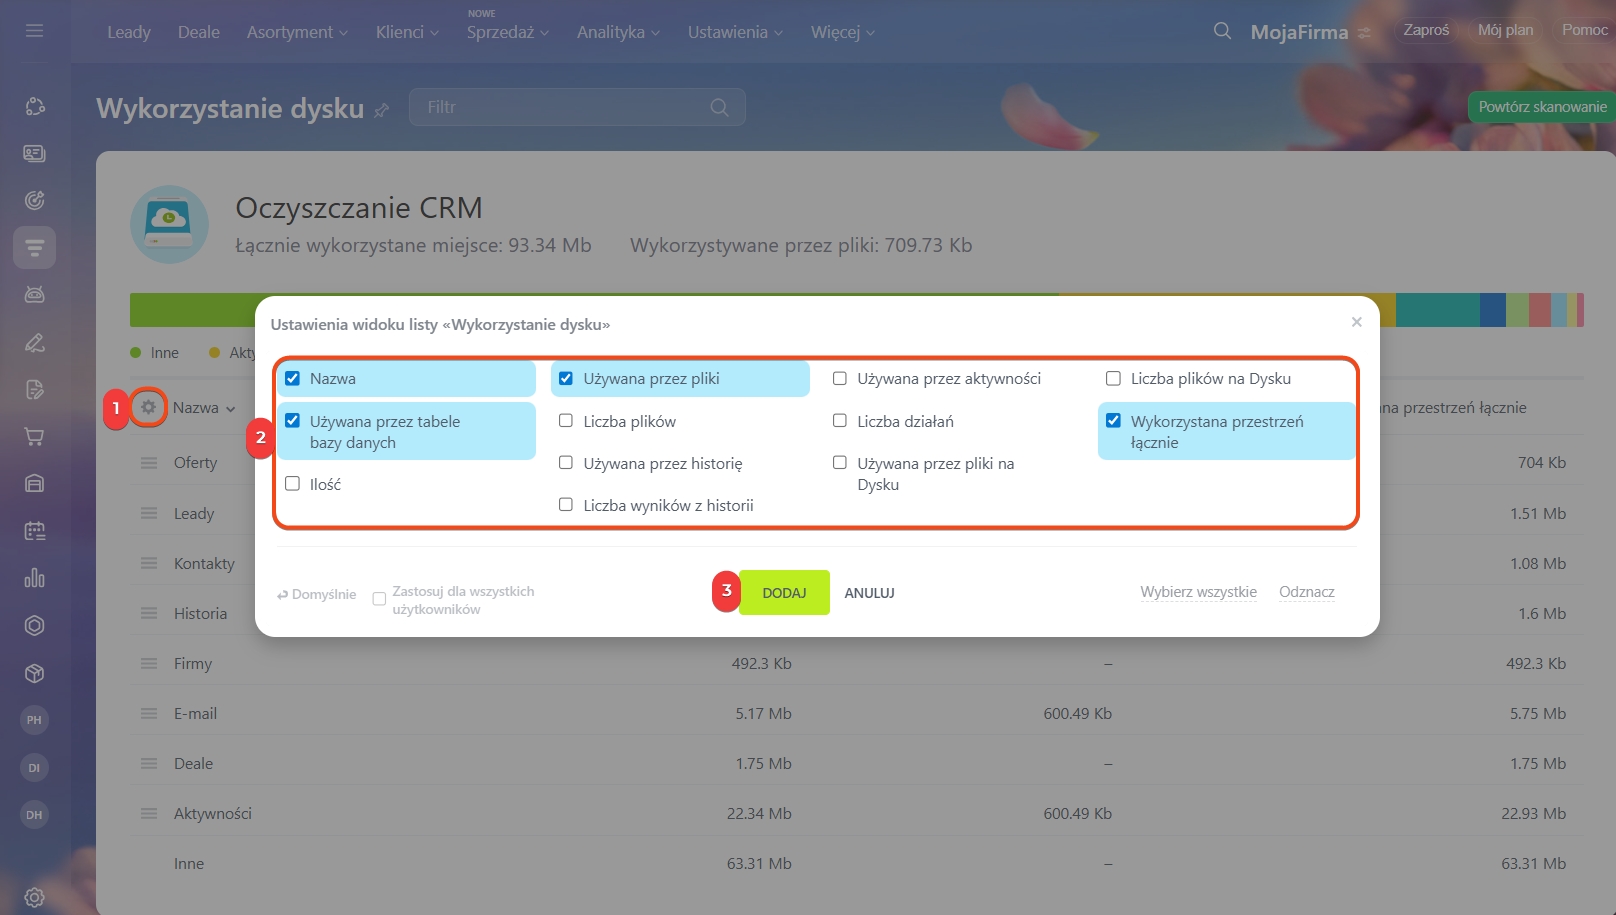
Task: Enable the Liczba plików checkbox
Action: 566,421
